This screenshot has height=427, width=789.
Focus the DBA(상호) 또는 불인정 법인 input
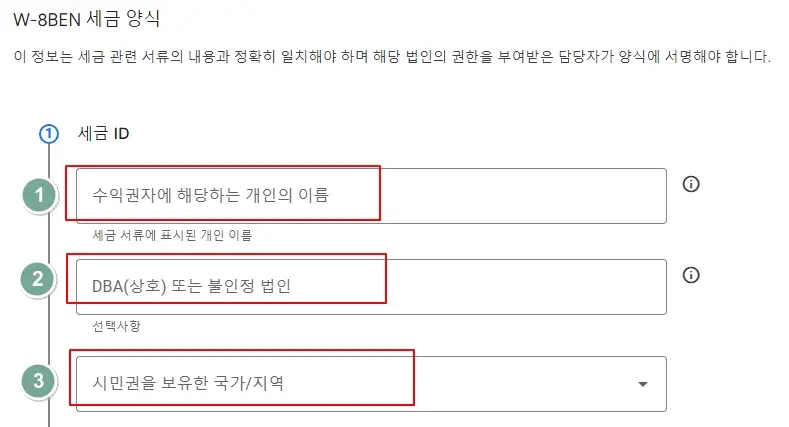(371, 287)
